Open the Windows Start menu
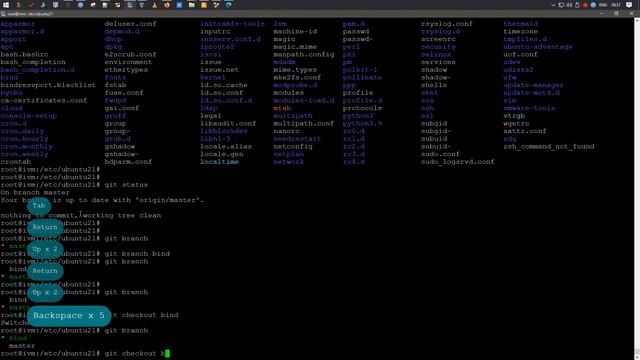This screenshot has width=640, height=360. [6, 5]
